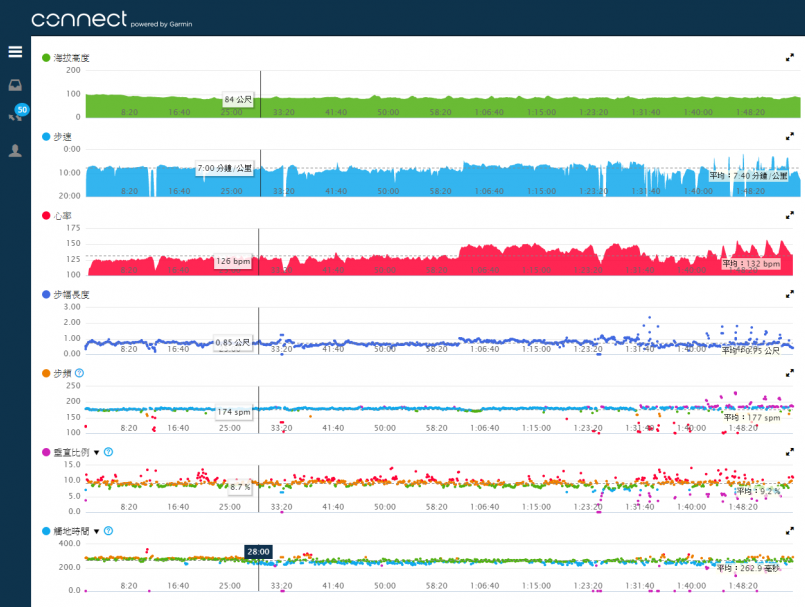Click the 28:00 time marker label
805x607 pixels.
click(259, 551)
